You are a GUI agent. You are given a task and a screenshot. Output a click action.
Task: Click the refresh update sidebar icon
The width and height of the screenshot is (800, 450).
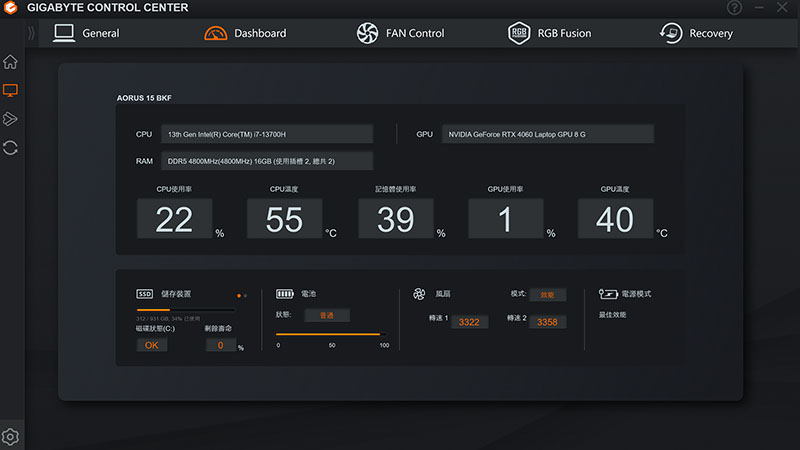click(x=10, y=148)
